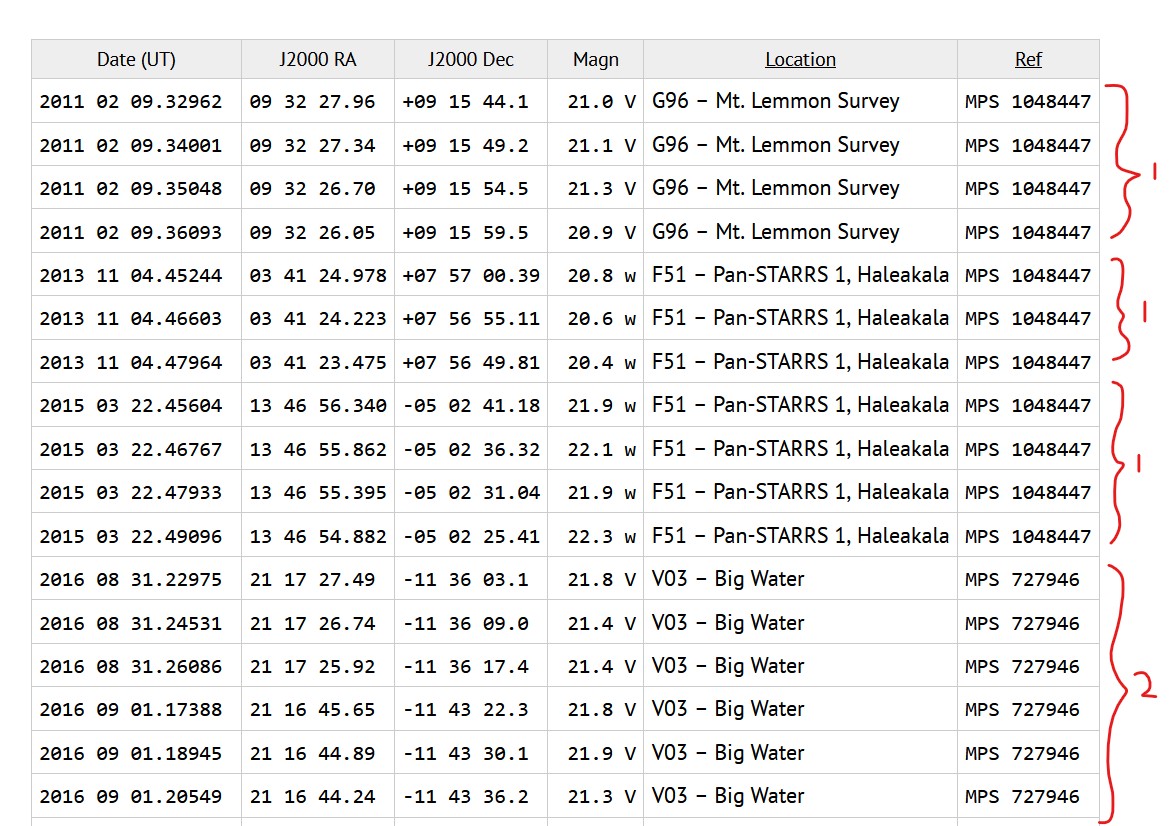
Task: Click the Date (UT) column header
Action: 136,60
